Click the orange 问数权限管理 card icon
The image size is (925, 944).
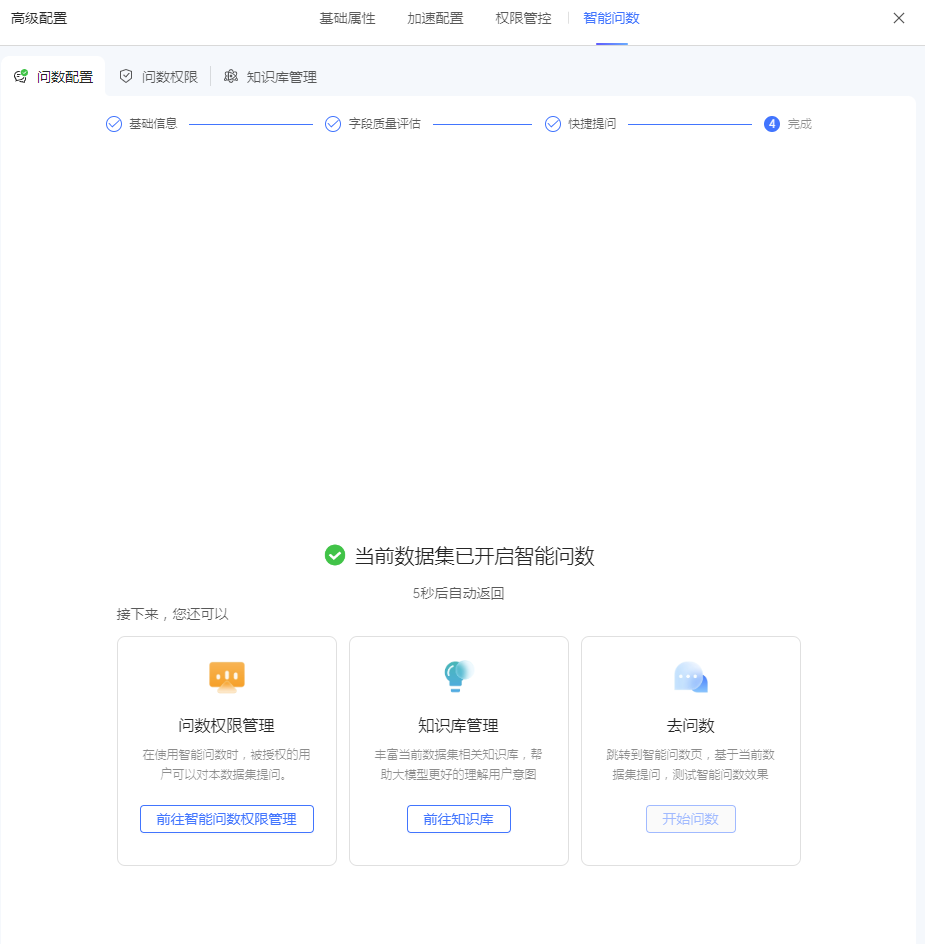coord(226,677)
